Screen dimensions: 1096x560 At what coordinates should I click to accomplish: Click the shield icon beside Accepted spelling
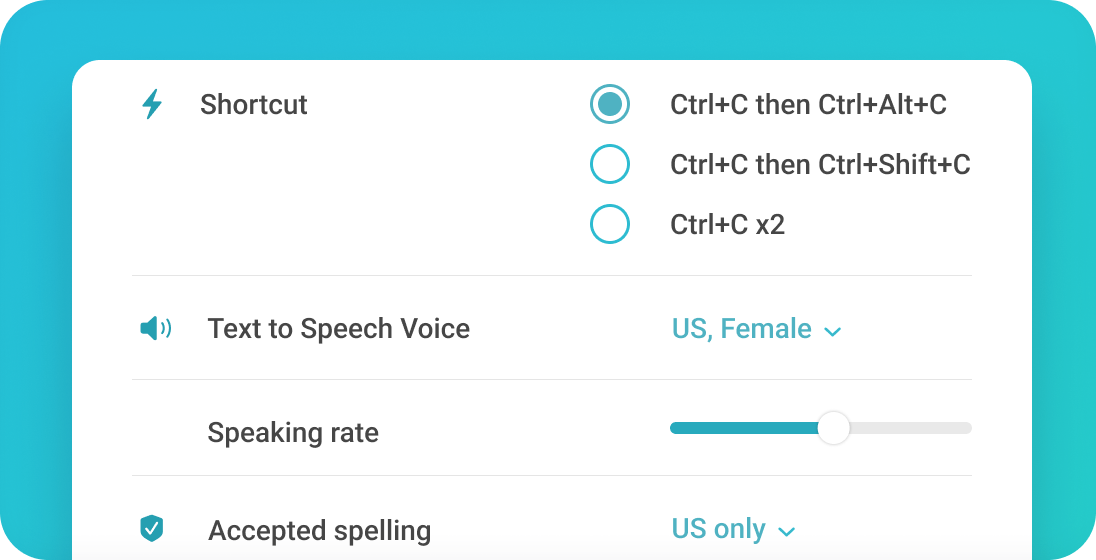[x=152, y=528]
